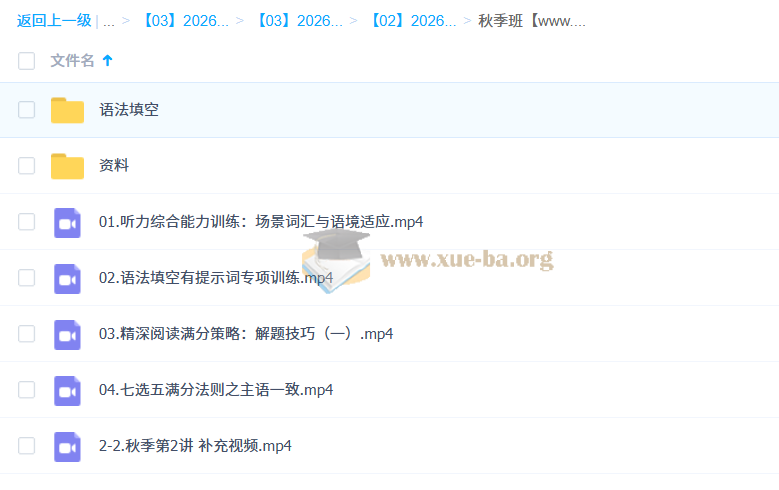Click video icon for 01.听力综合能力训练 file
The width and height of the screenshot is (779, 490).
(x=67, y=222)
